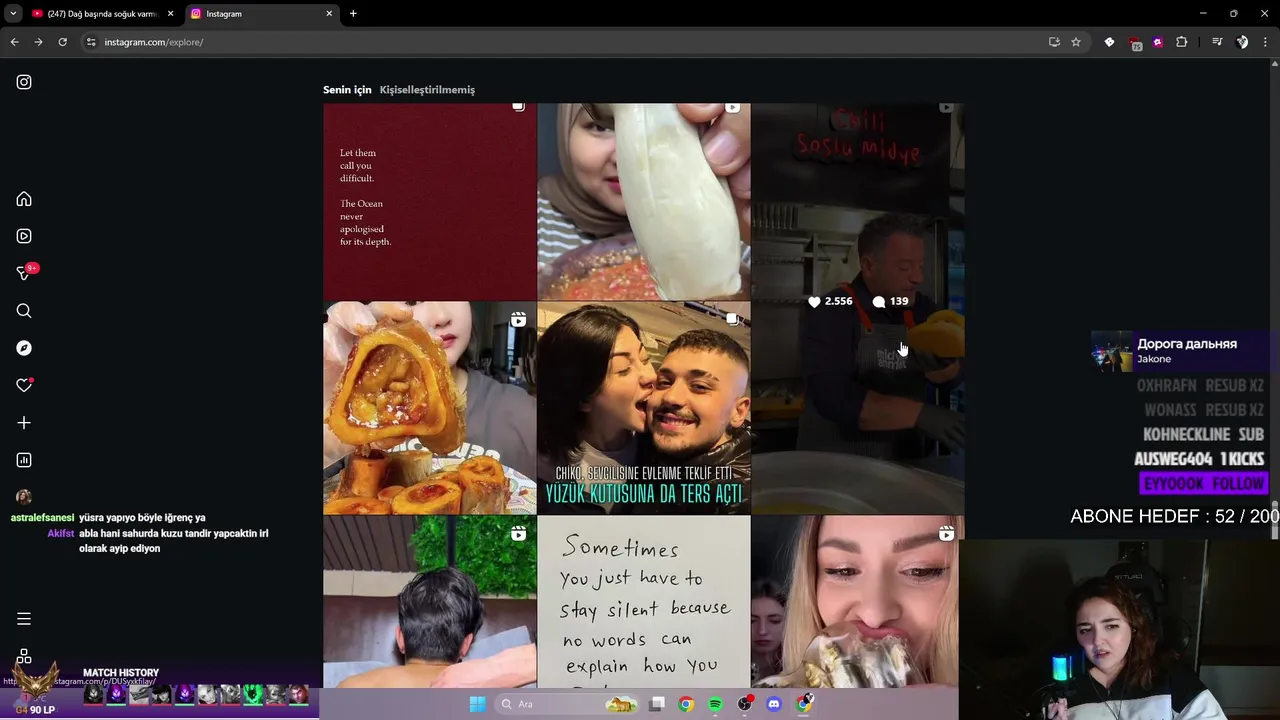The image size is (1280, 720).
Task: Open Instagram search from the sidebar
Action: pos(24,311)
